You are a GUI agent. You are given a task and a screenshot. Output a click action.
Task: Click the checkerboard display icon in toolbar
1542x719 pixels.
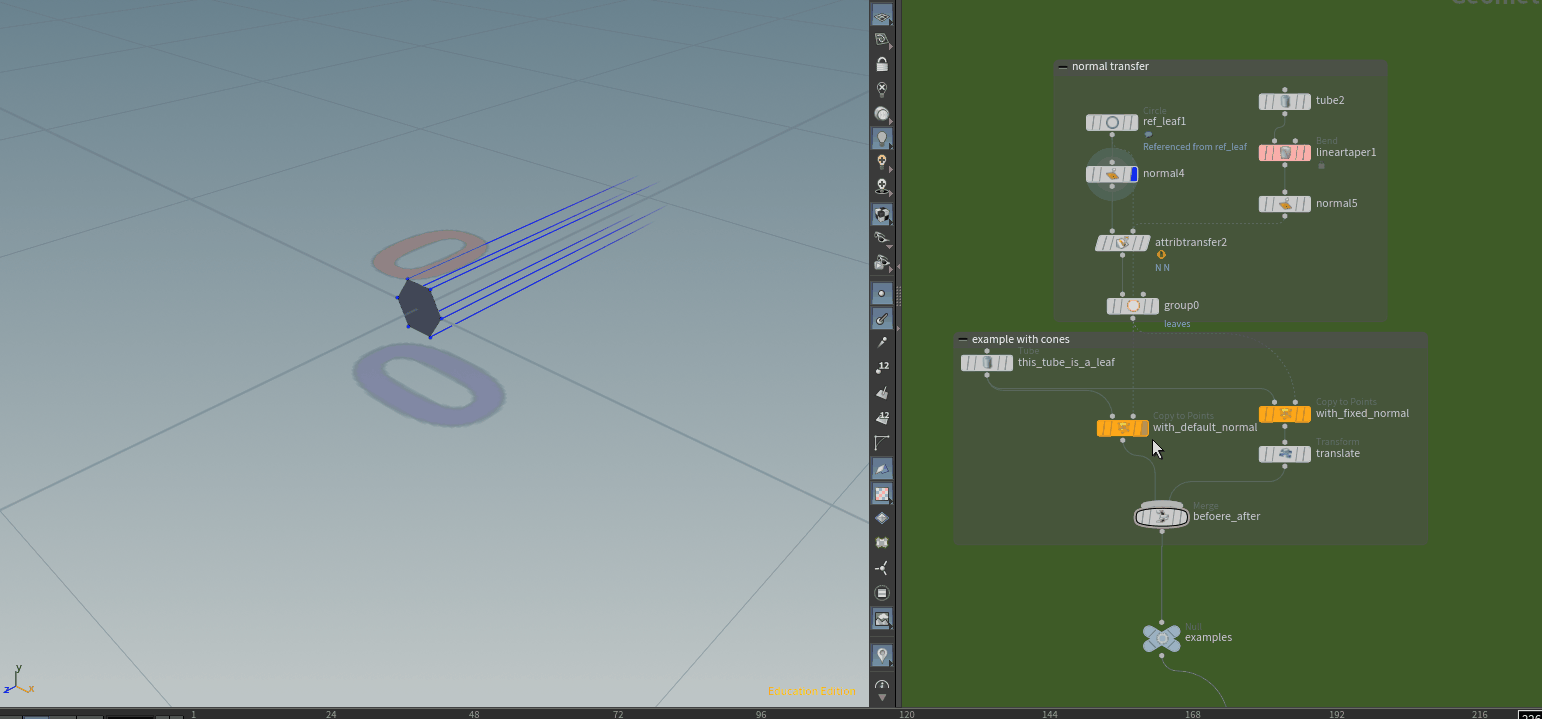(x=881, y=494)
